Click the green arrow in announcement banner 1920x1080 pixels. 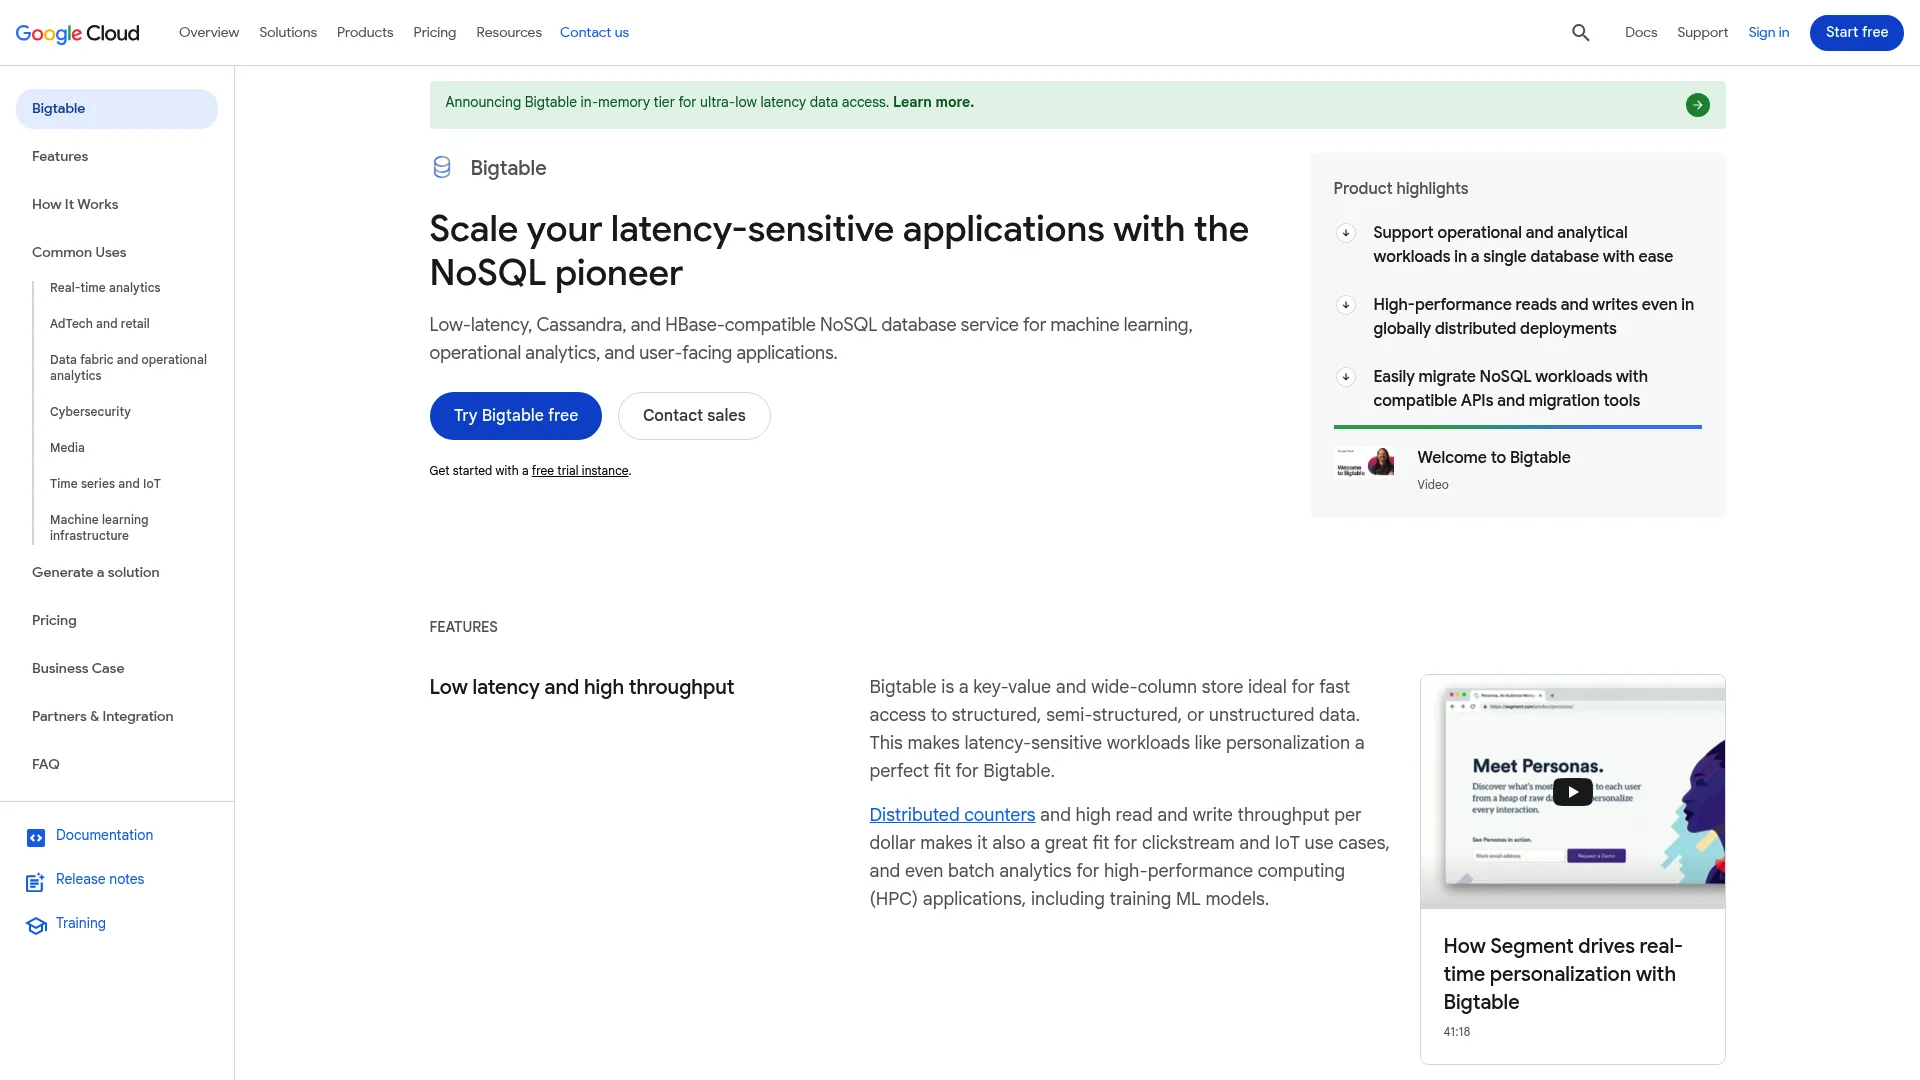coord(1697,105)
